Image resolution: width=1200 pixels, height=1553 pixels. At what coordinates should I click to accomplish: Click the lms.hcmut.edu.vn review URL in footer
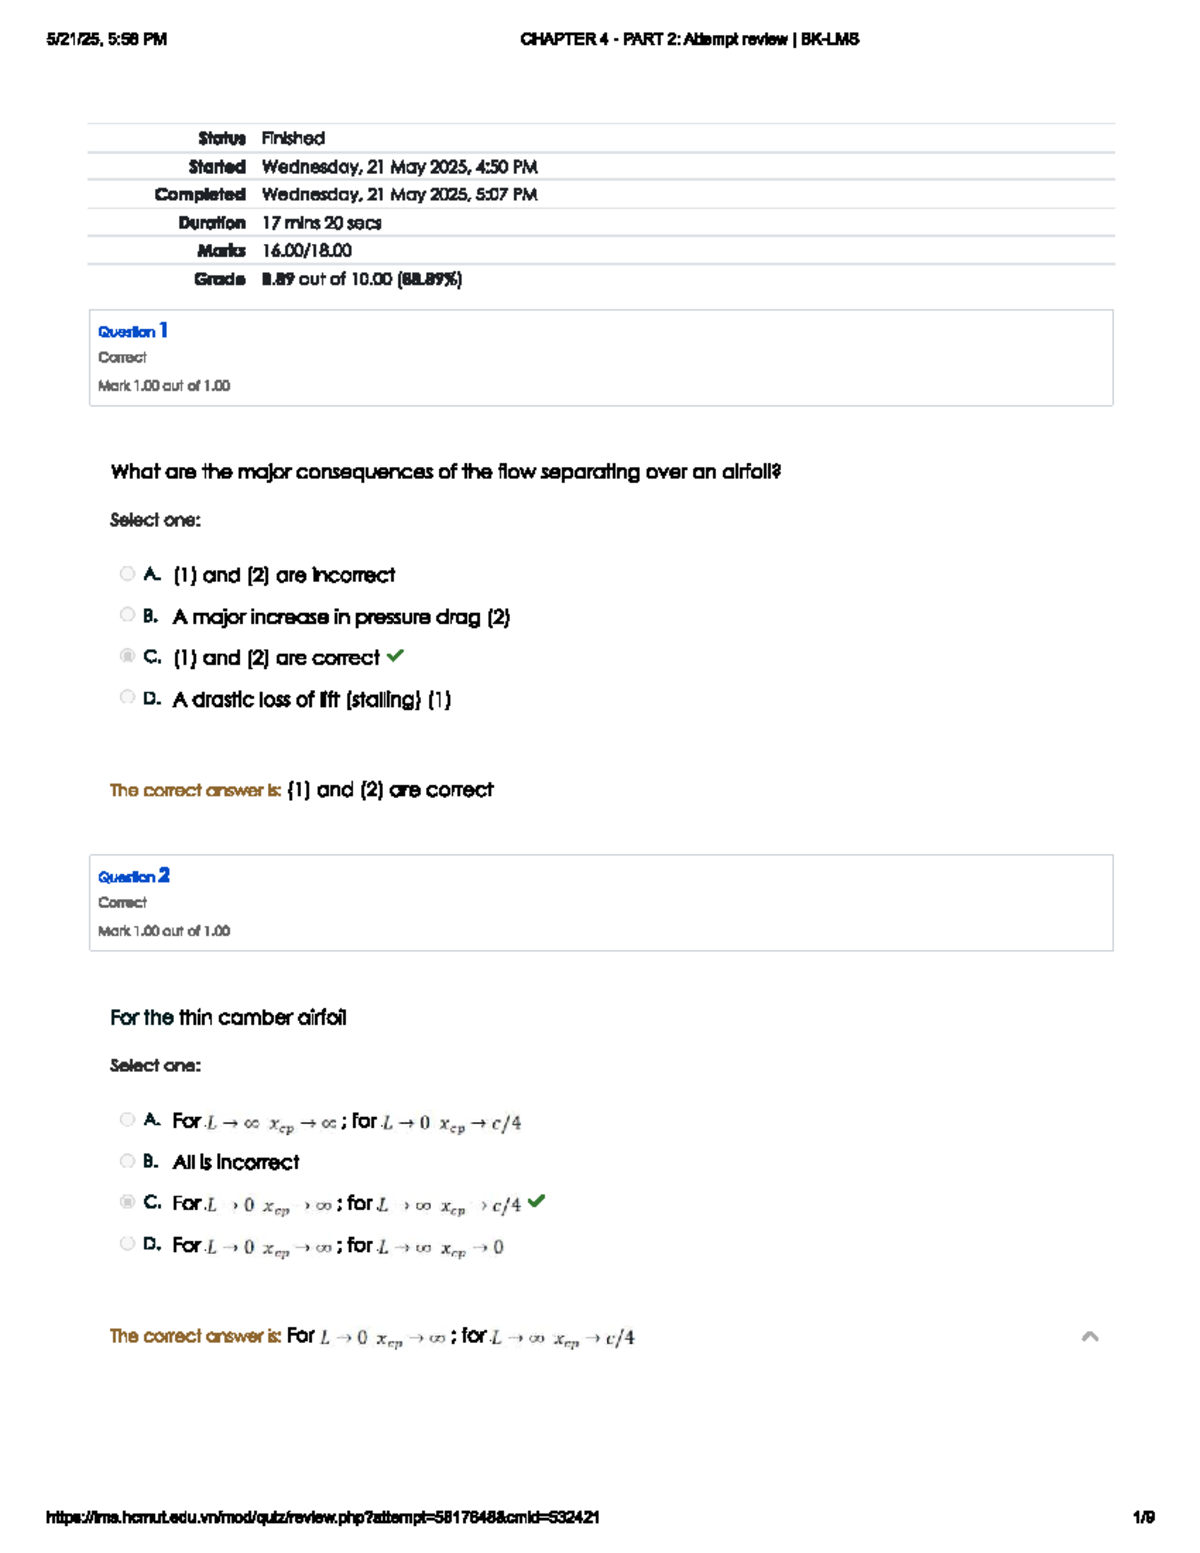tap(323, 1517)
